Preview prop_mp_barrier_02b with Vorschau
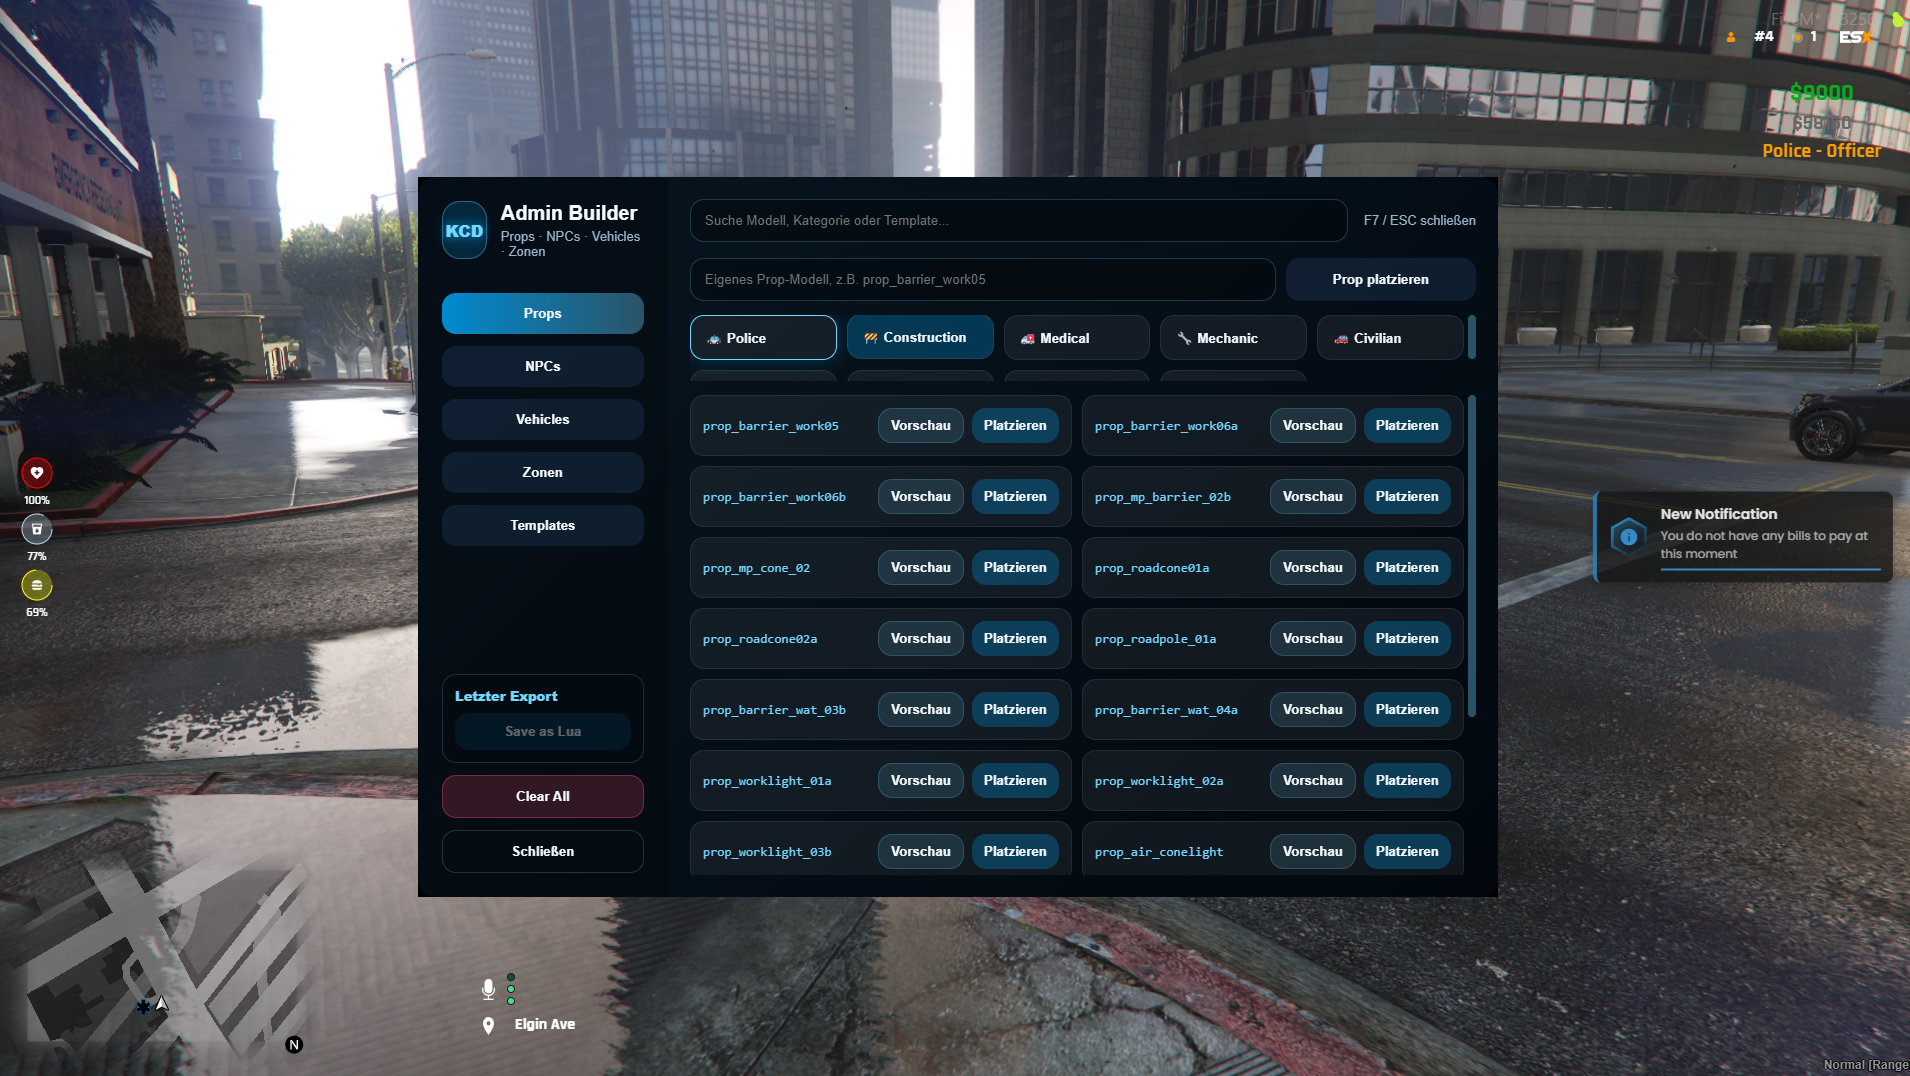Viewport: 1910px width, 1076px height. pyautogui.click(x=1313, y=497)
